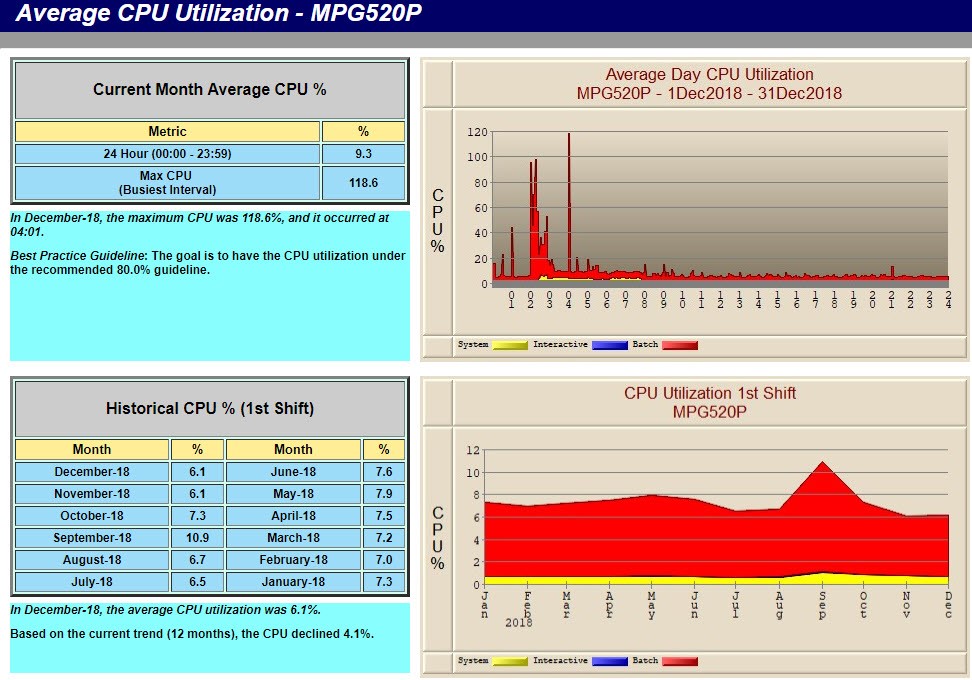The image size is (972, 680).
Task: Select the "Metric" column header
Action: click(167, 131)
